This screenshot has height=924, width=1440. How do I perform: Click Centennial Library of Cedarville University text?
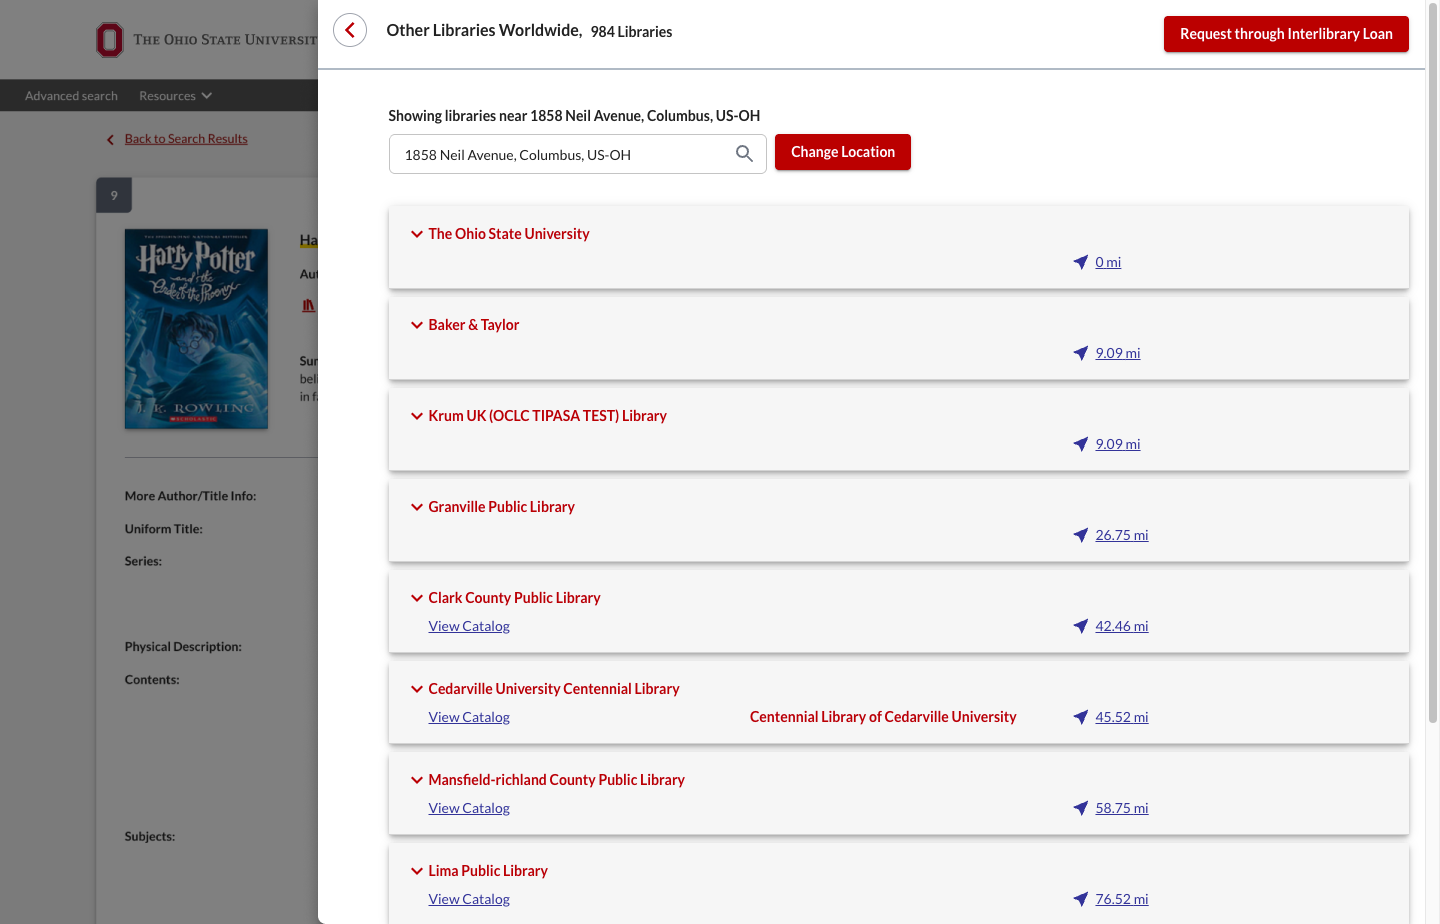[883, 717]
